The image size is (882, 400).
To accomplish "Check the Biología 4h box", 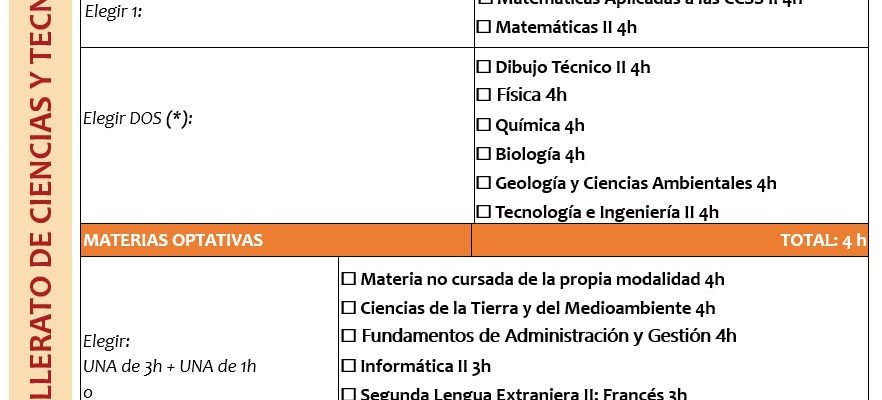I will point(484,155).
